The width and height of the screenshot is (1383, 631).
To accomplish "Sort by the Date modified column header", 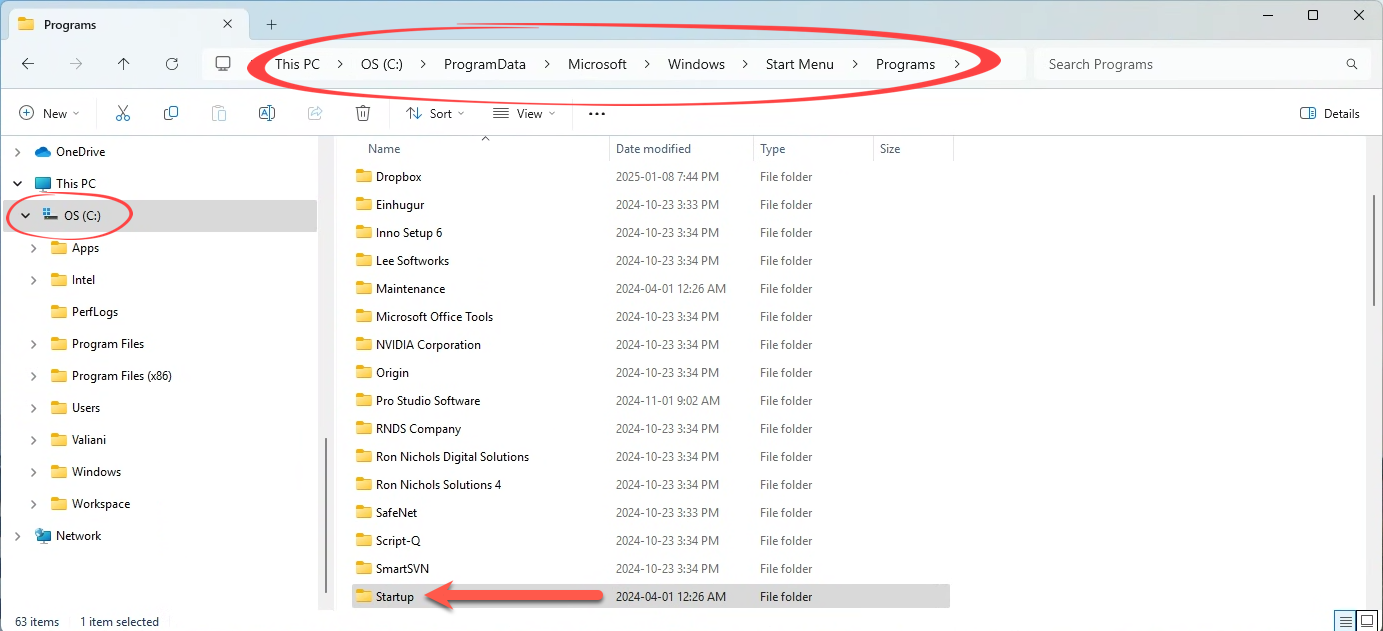I will pos(653,149).
